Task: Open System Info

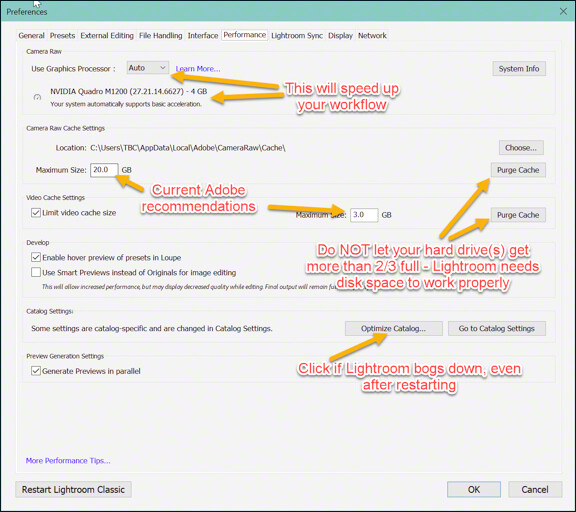Action: pyautogui.click(x=519, y=69)
